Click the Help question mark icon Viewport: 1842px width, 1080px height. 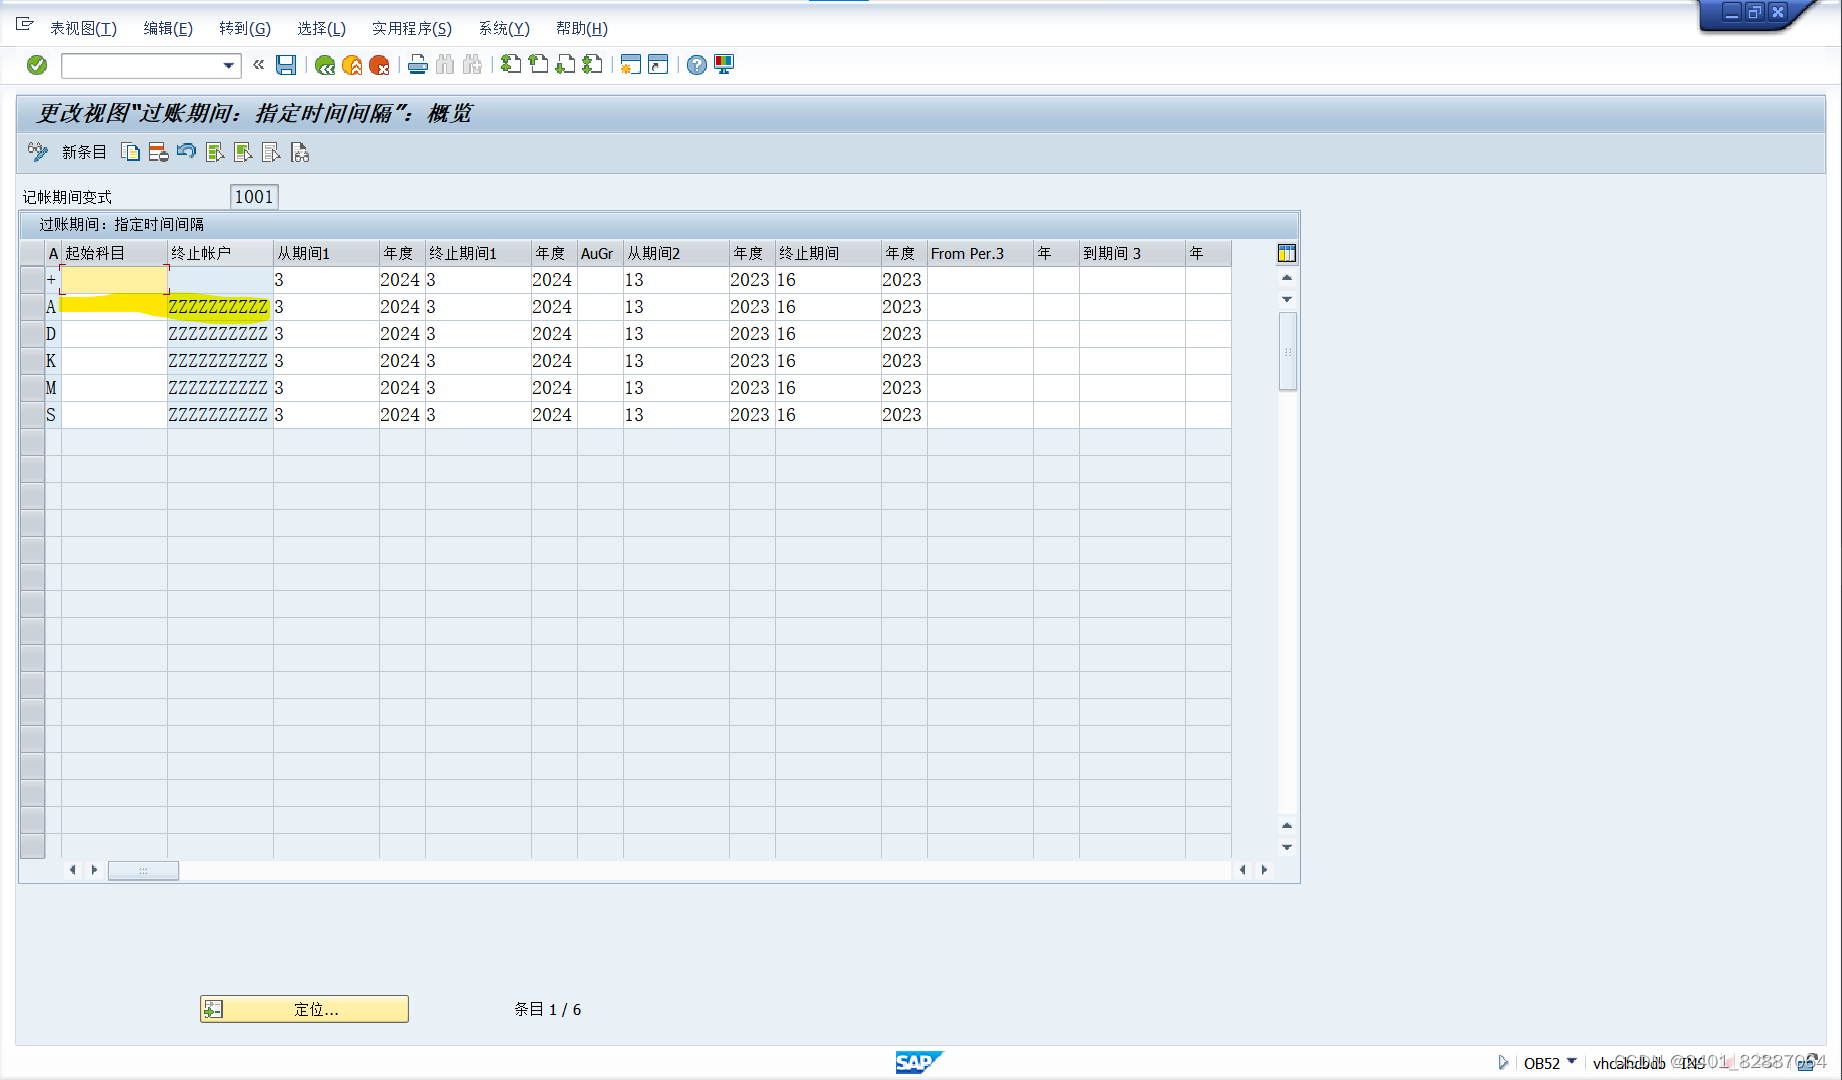[695, 64]
